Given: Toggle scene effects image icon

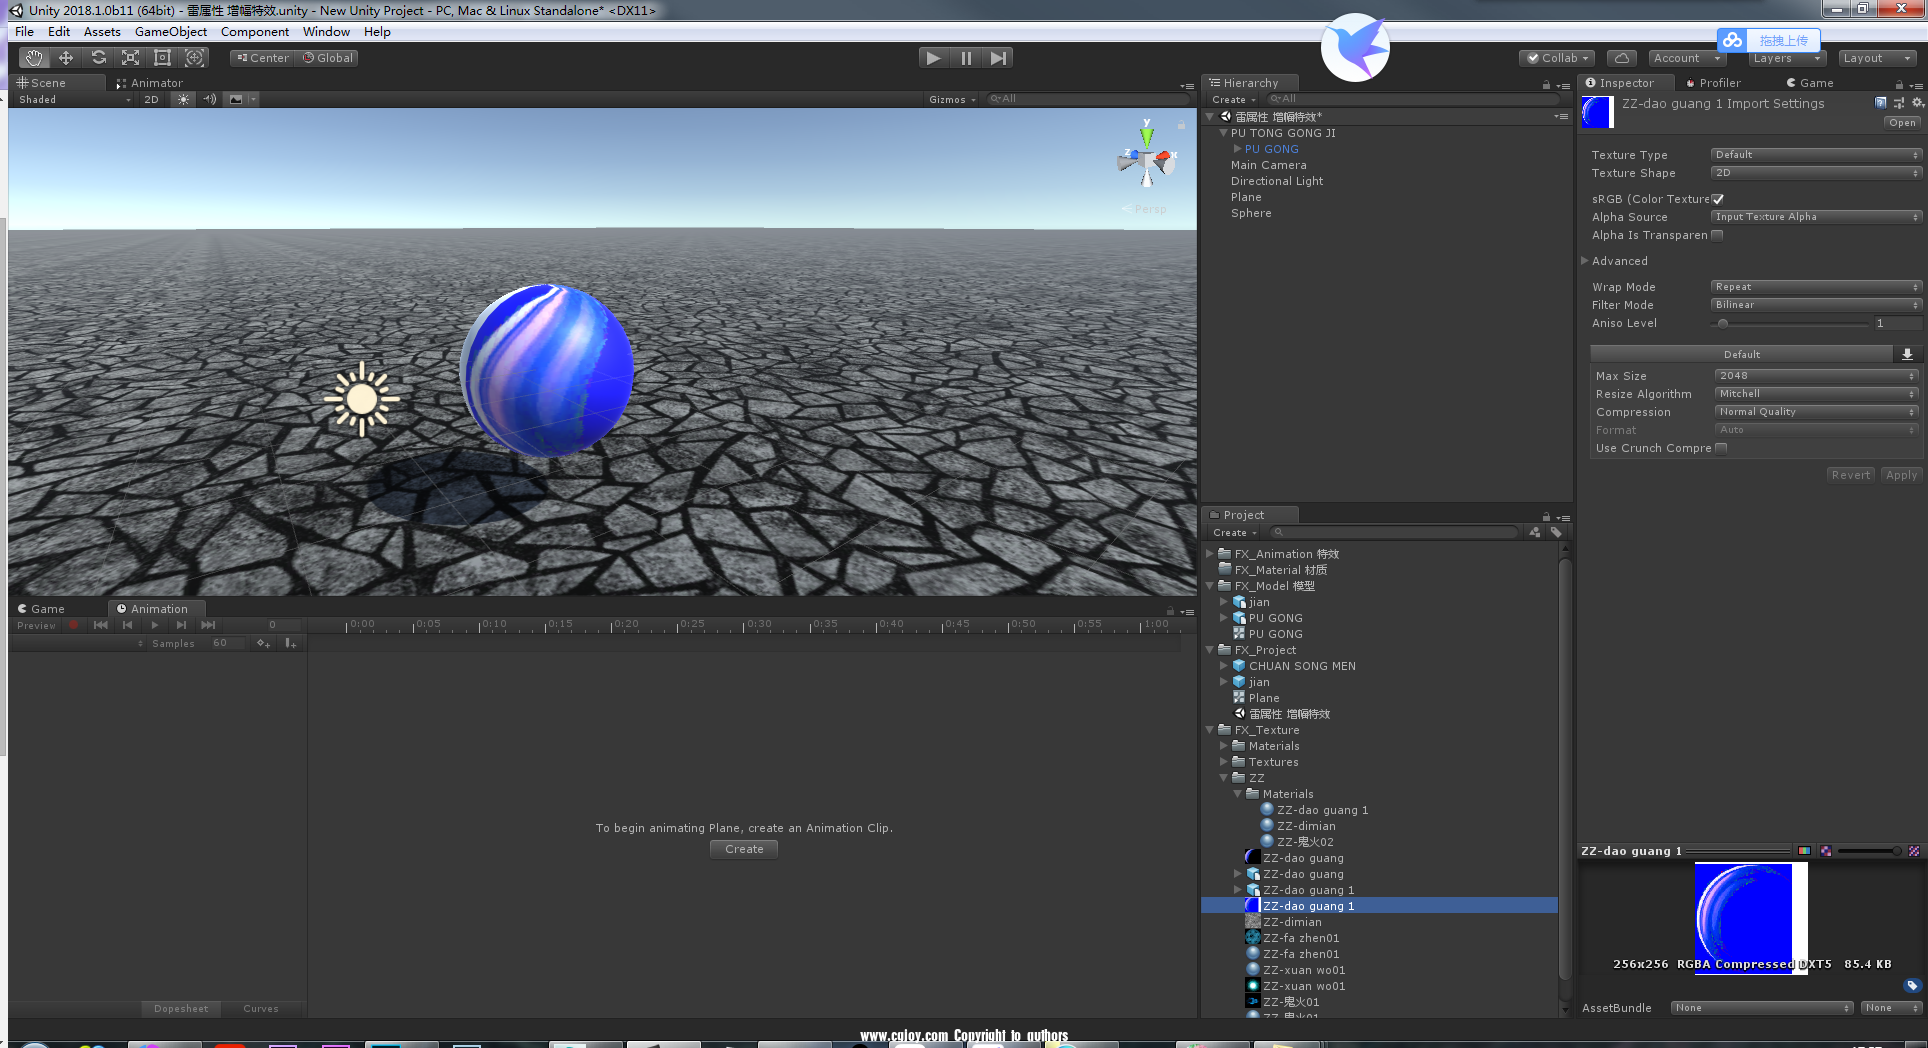Looking at the screenshot, I should coord(236,99).
